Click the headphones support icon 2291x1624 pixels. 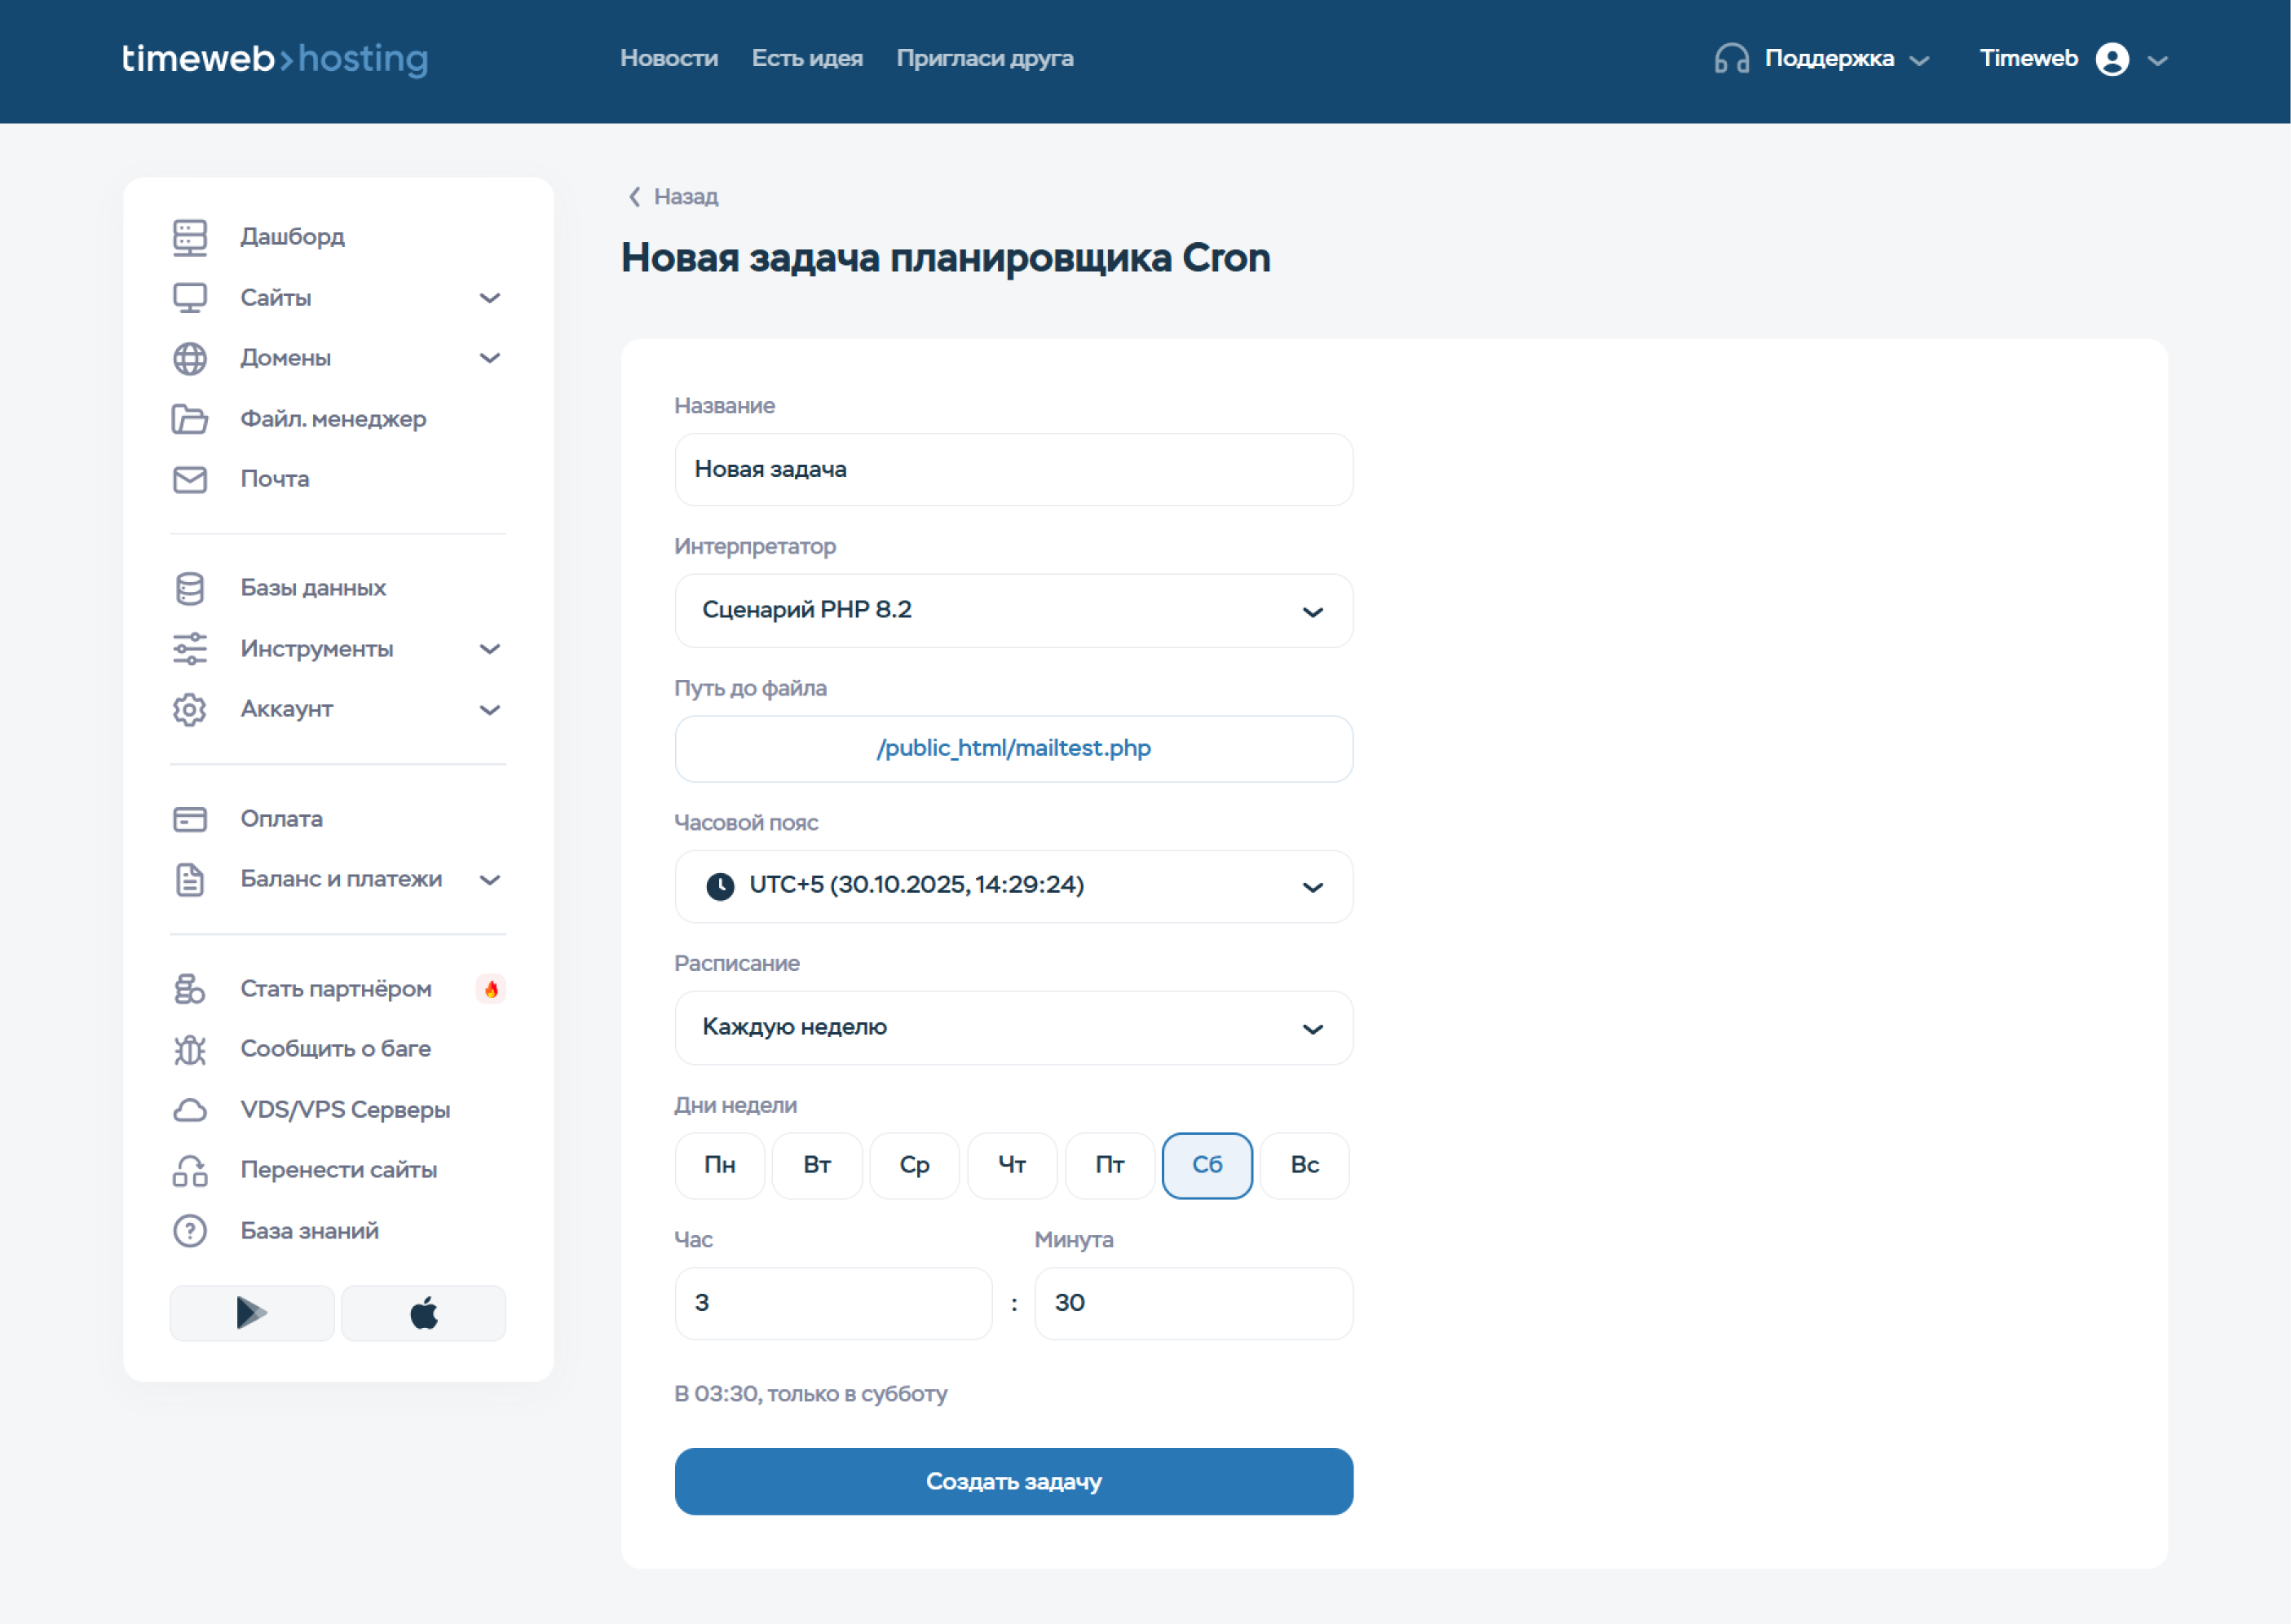pyautogui.click(x=1731, y=59)
